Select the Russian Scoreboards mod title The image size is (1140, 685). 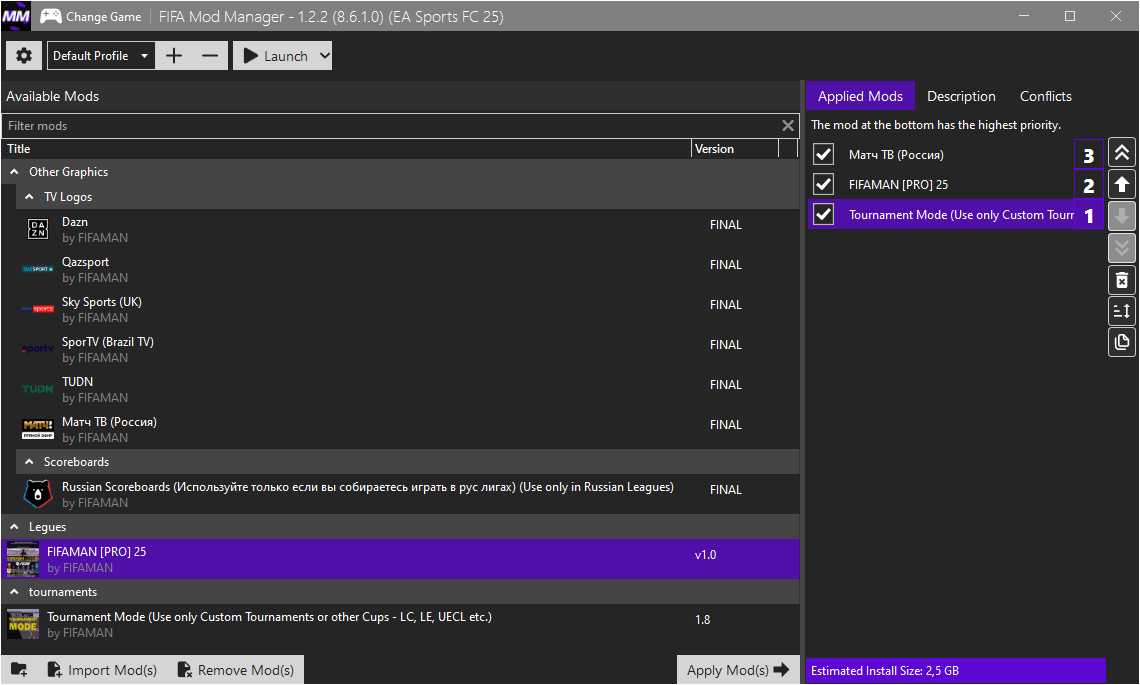tap(368, 487)
